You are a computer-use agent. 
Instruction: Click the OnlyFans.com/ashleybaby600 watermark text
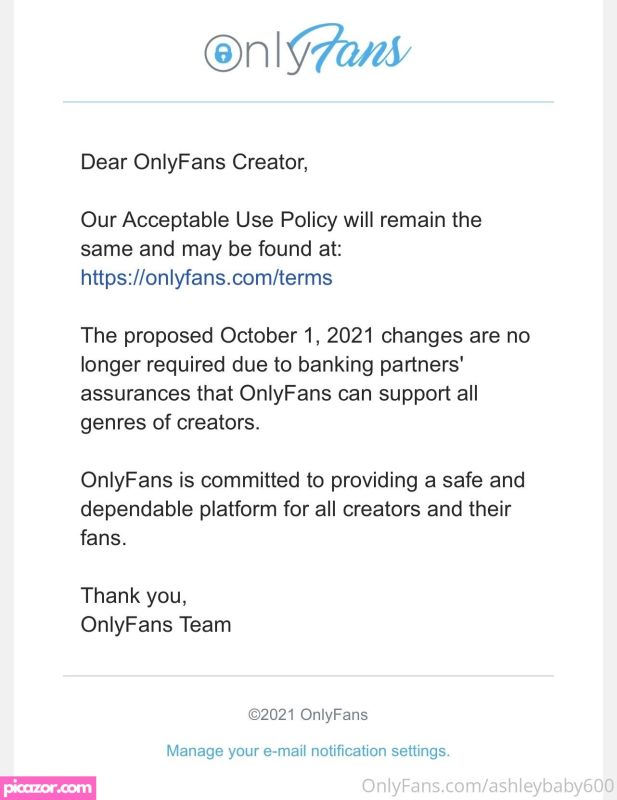487,786
